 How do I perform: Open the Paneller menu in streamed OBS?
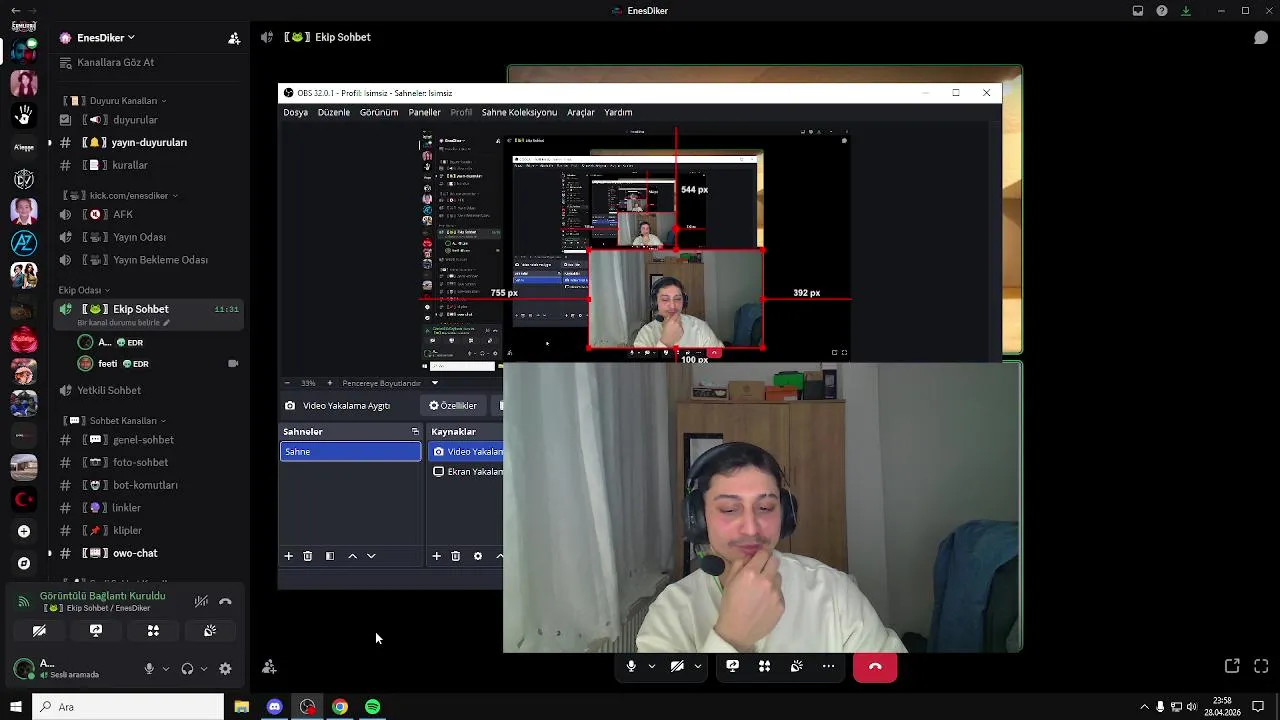point(424,112)
